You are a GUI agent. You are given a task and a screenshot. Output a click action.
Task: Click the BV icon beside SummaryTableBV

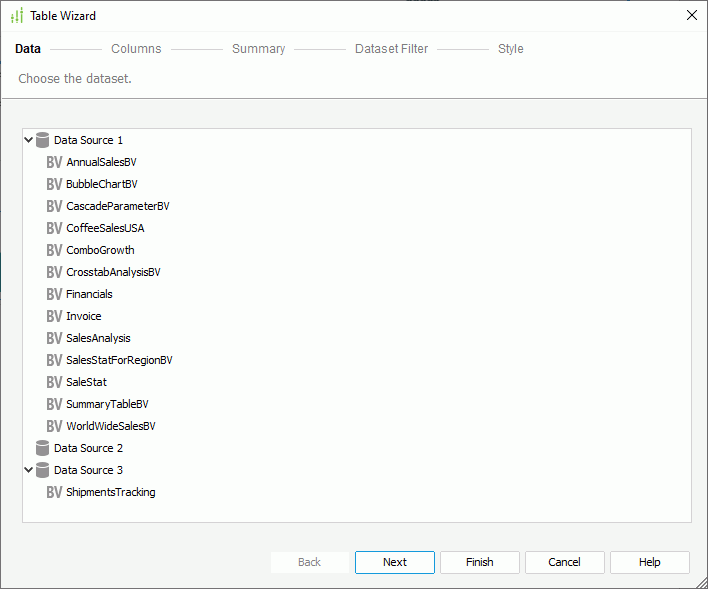(x=54, y=404)
